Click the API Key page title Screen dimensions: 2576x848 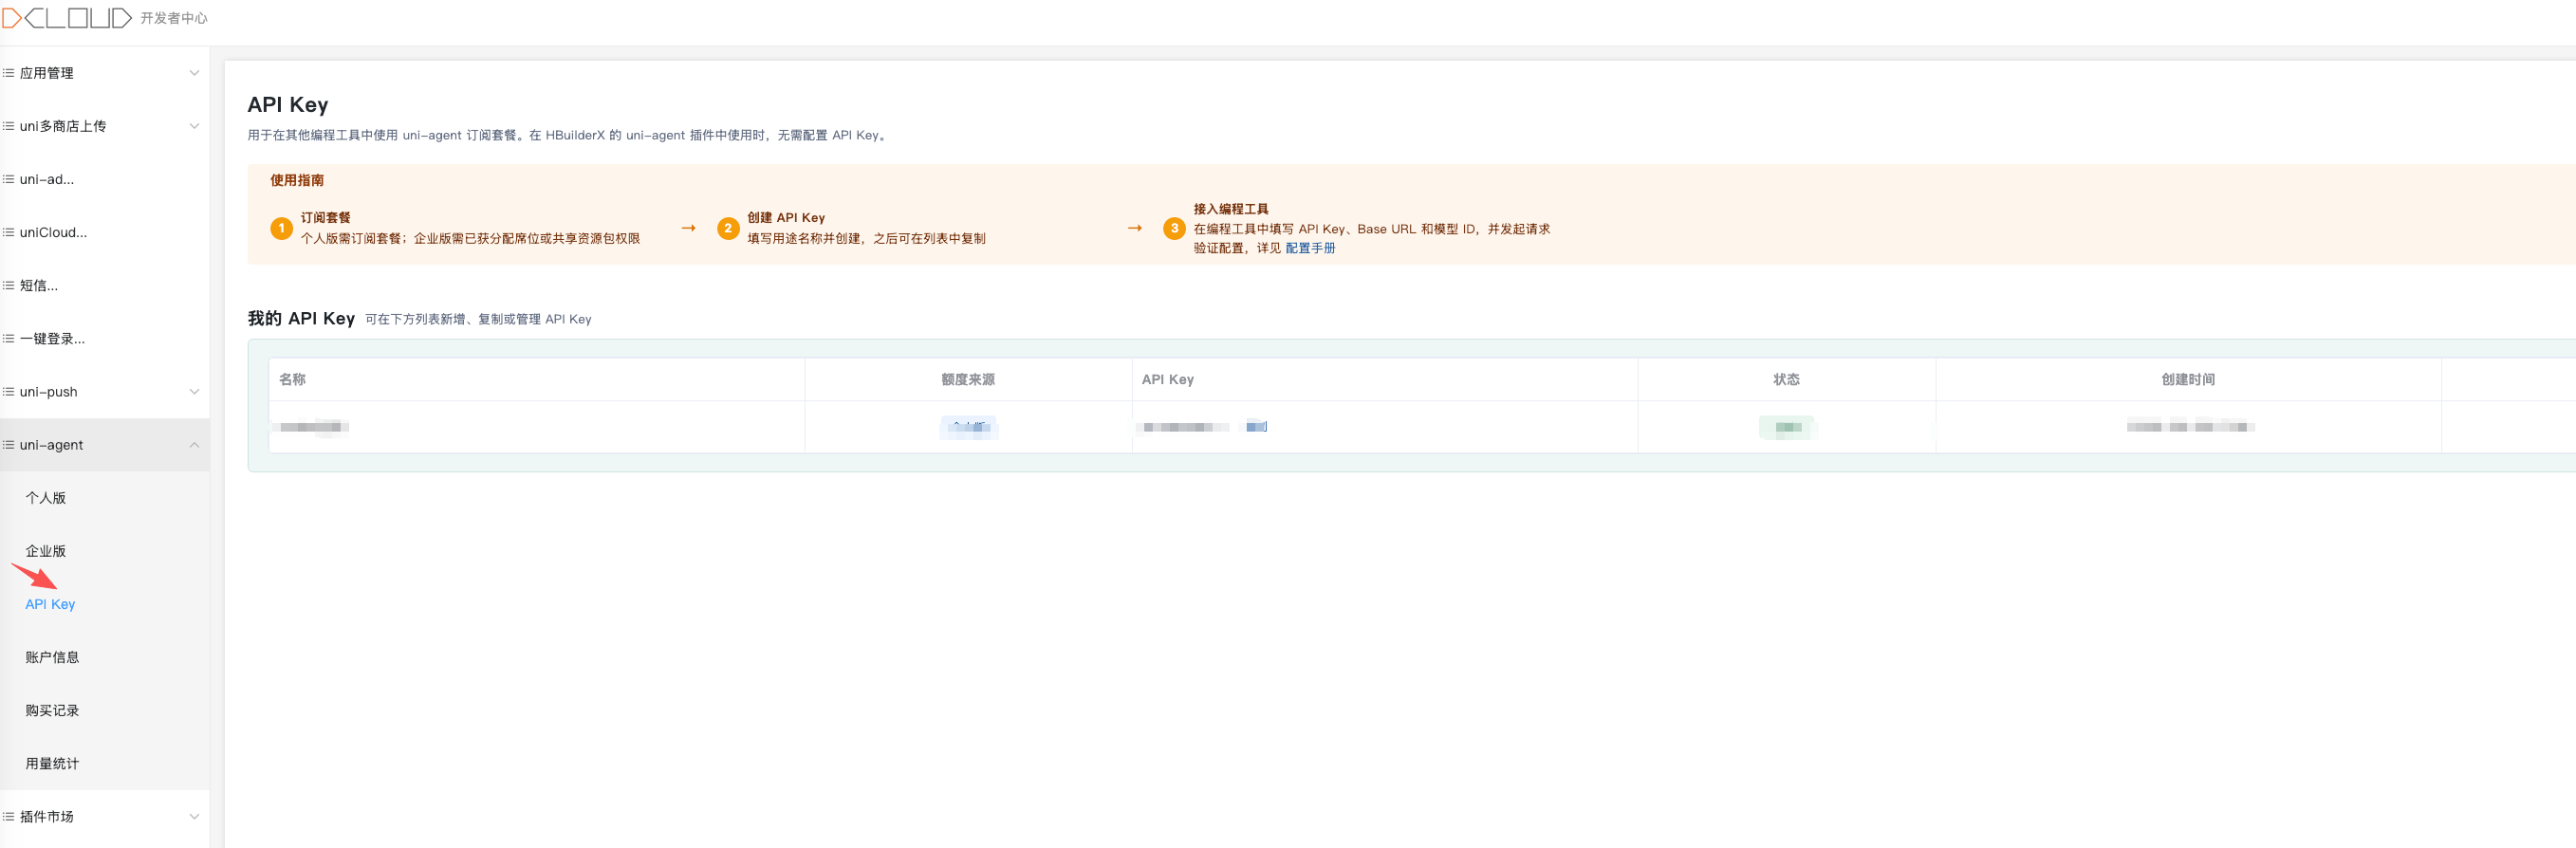click(288, 104)
